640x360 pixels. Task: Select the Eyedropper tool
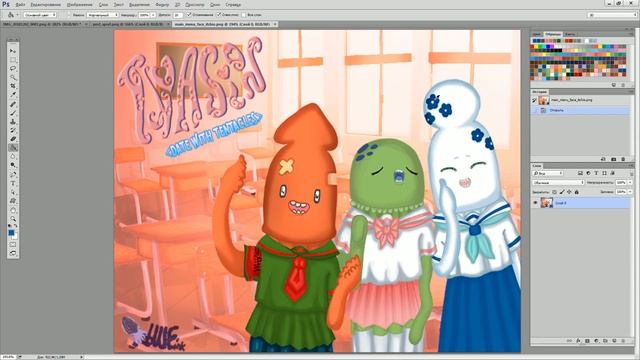[x=13, y=95]
